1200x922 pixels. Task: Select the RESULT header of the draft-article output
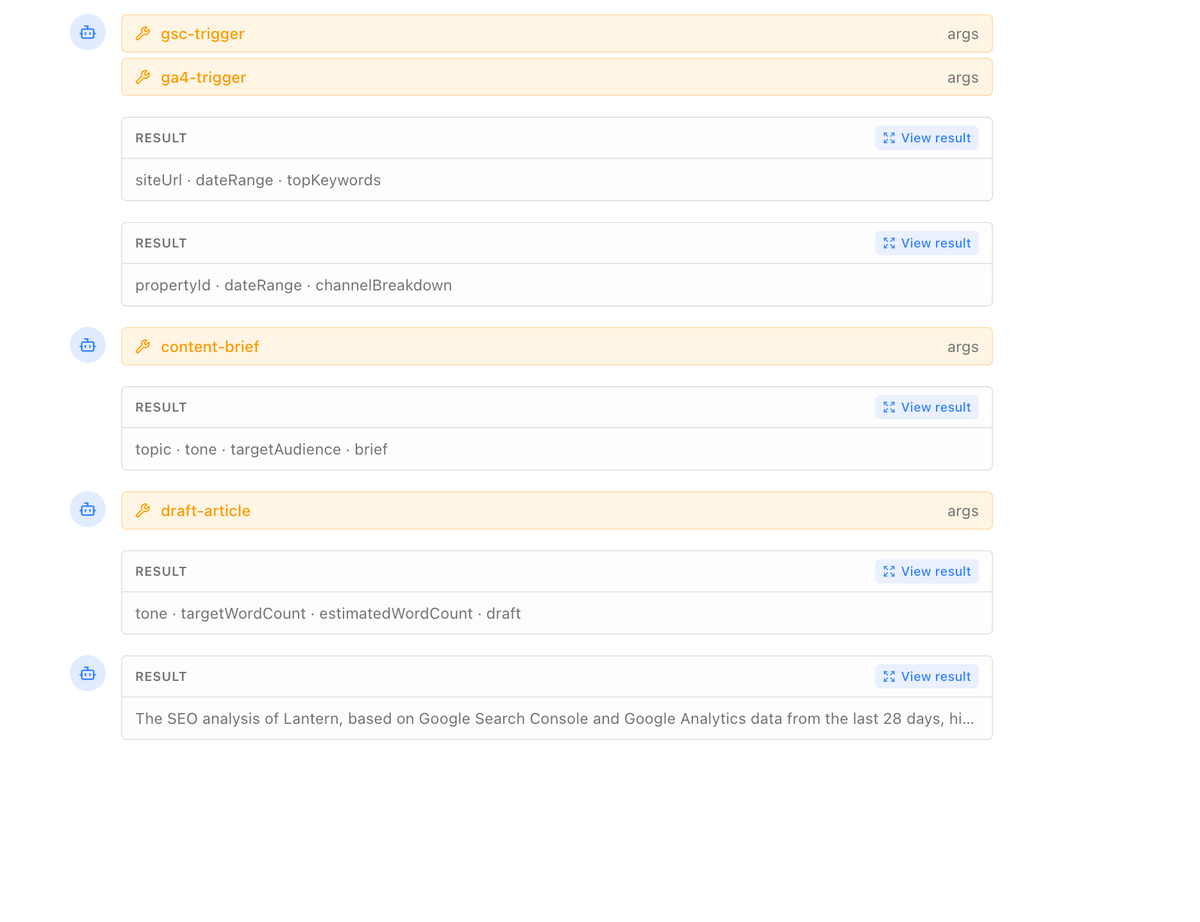point(161,571)
